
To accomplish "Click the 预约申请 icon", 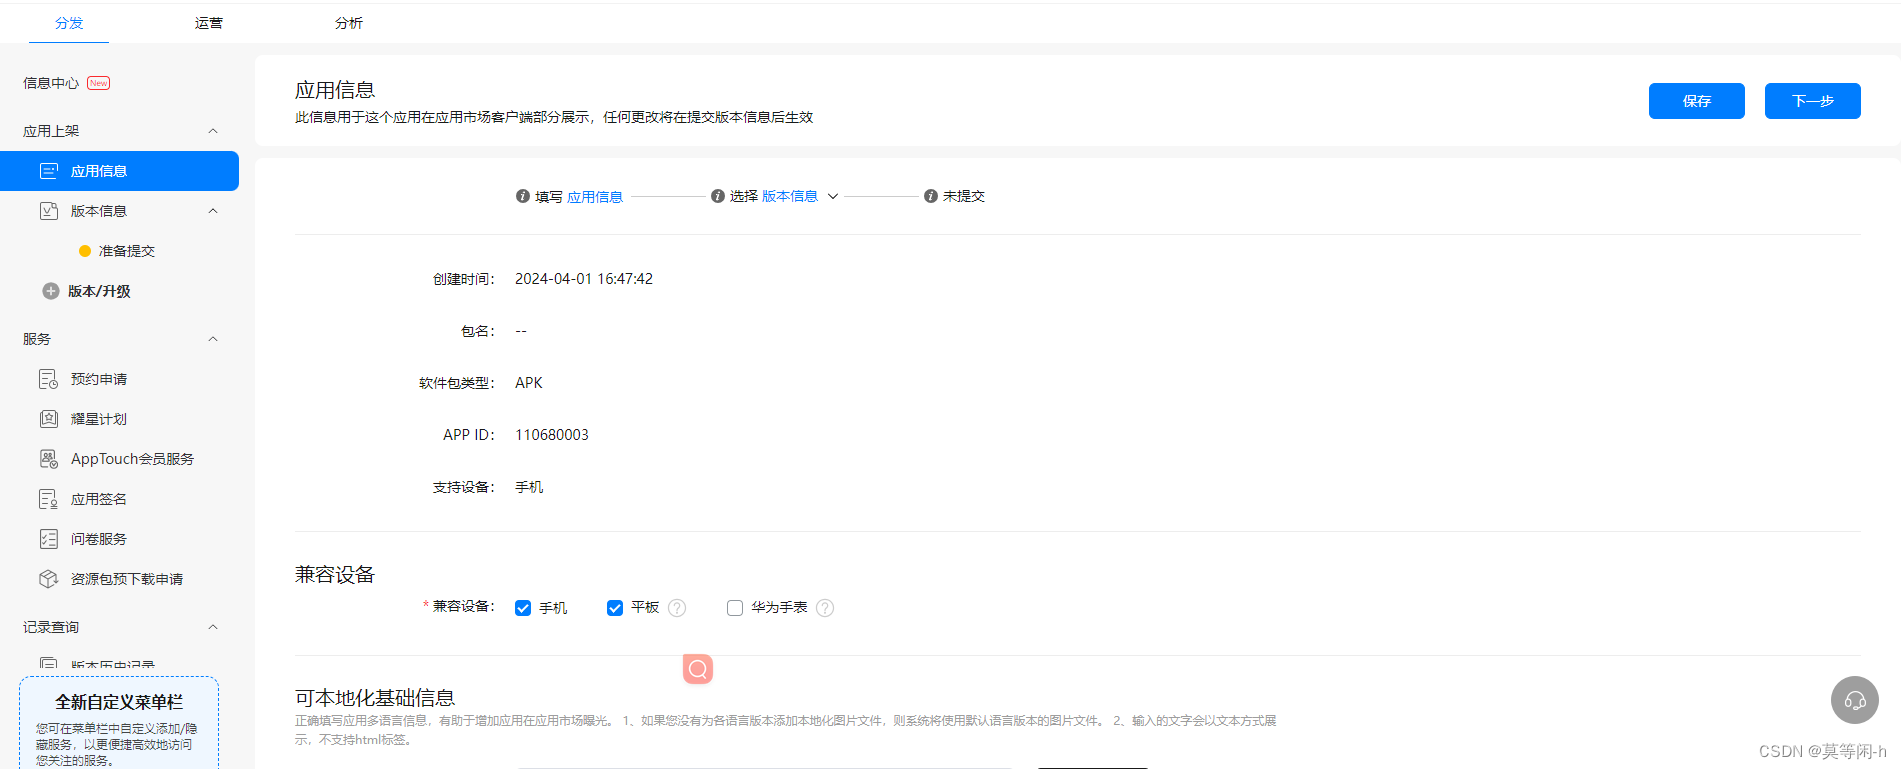I will [x=48, y=379].
